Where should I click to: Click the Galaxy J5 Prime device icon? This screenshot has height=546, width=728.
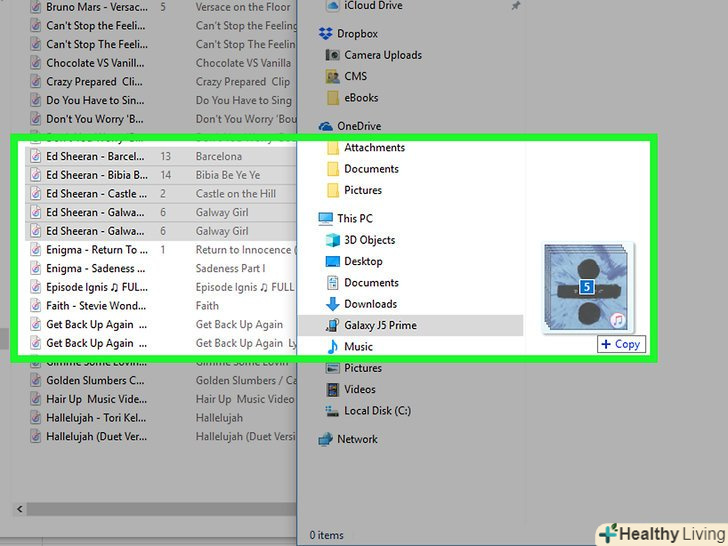point(332,325)
